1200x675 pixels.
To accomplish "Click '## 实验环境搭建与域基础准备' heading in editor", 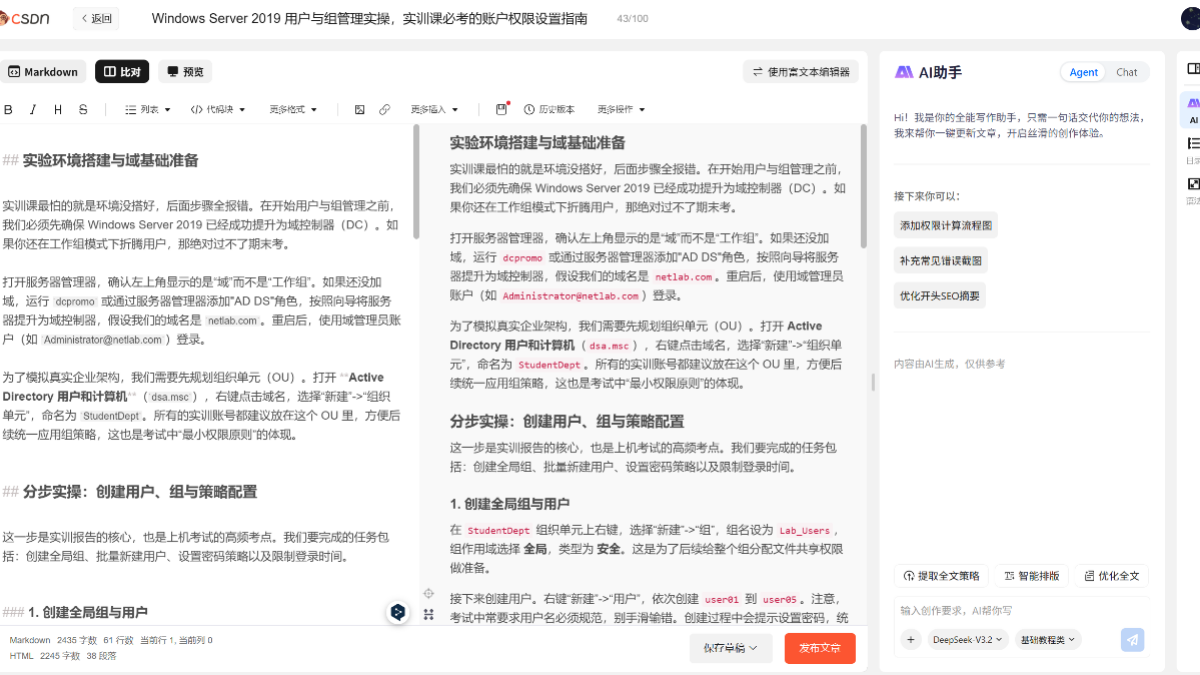I will 100,160.
